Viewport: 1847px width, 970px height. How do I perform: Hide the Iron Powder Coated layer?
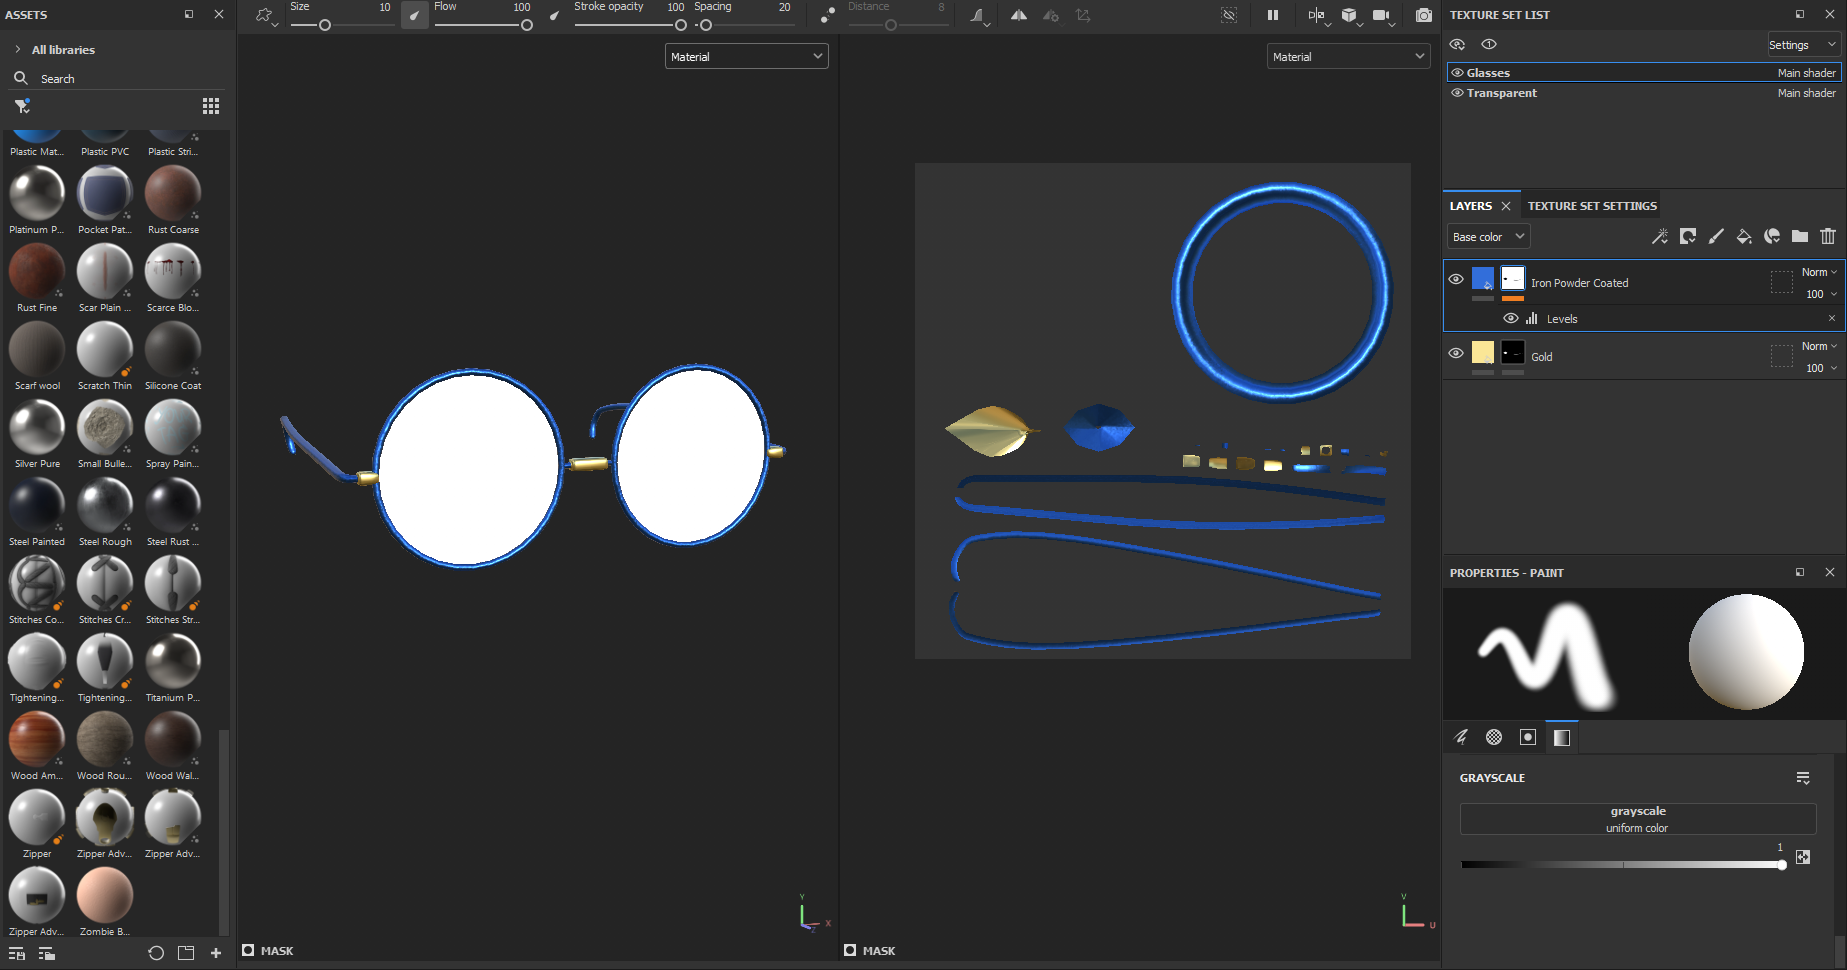coord(1456,279)
